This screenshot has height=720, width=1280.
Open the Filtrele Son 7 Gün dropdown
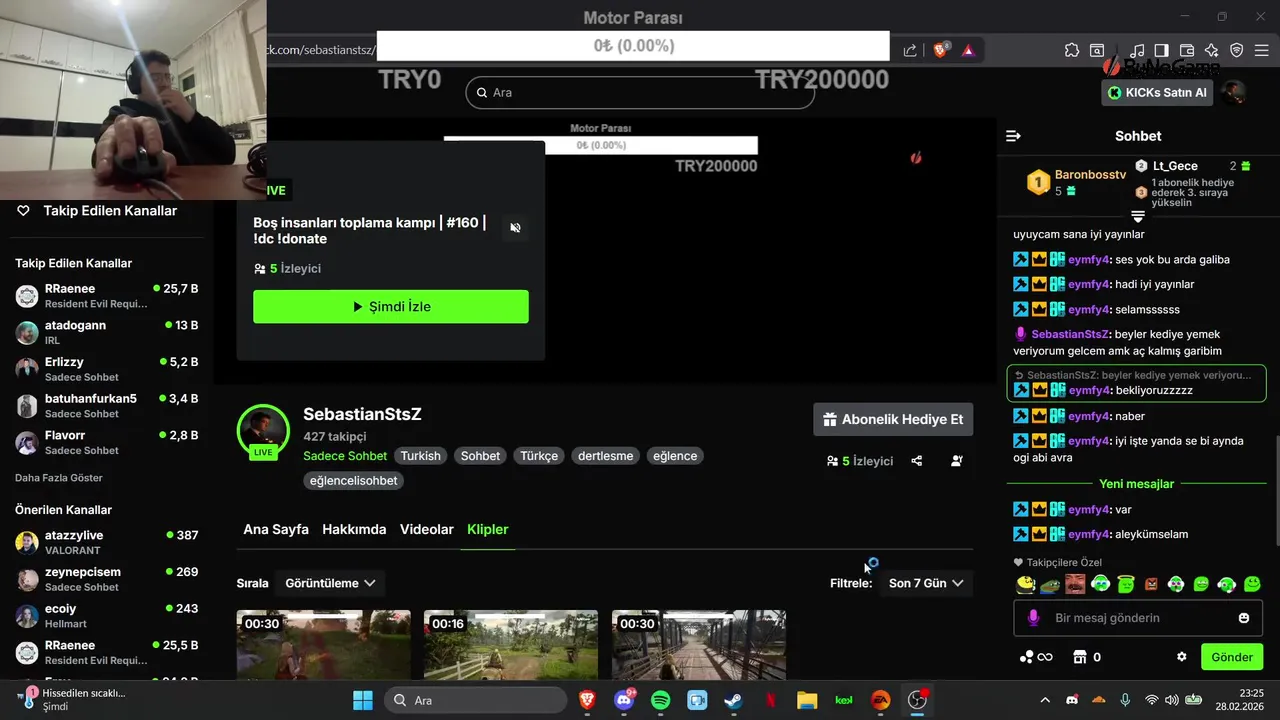(926, 583)
